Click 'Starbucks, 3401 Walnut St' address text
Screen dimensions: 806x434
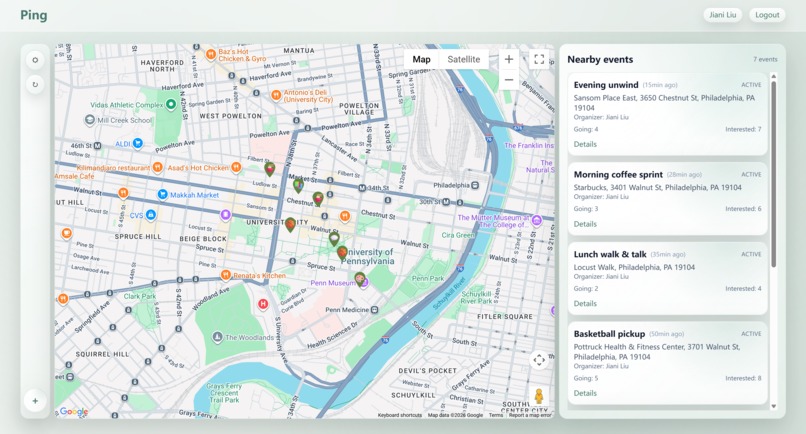point(657,188)
